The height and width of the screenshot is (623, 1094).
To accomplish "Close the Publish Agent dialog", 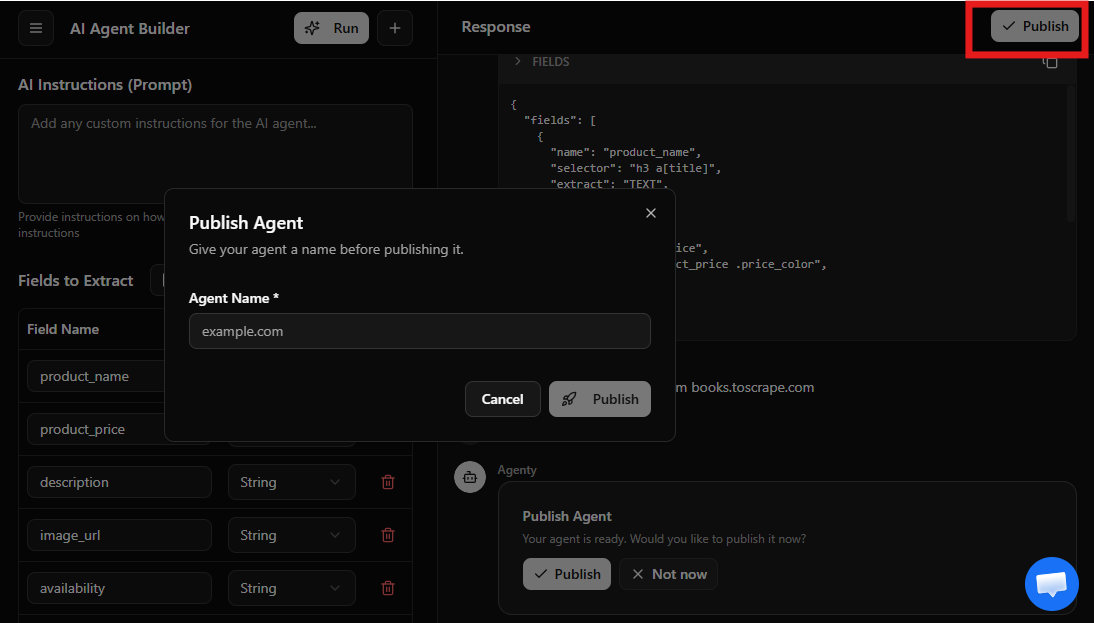I will click(651, 213).
